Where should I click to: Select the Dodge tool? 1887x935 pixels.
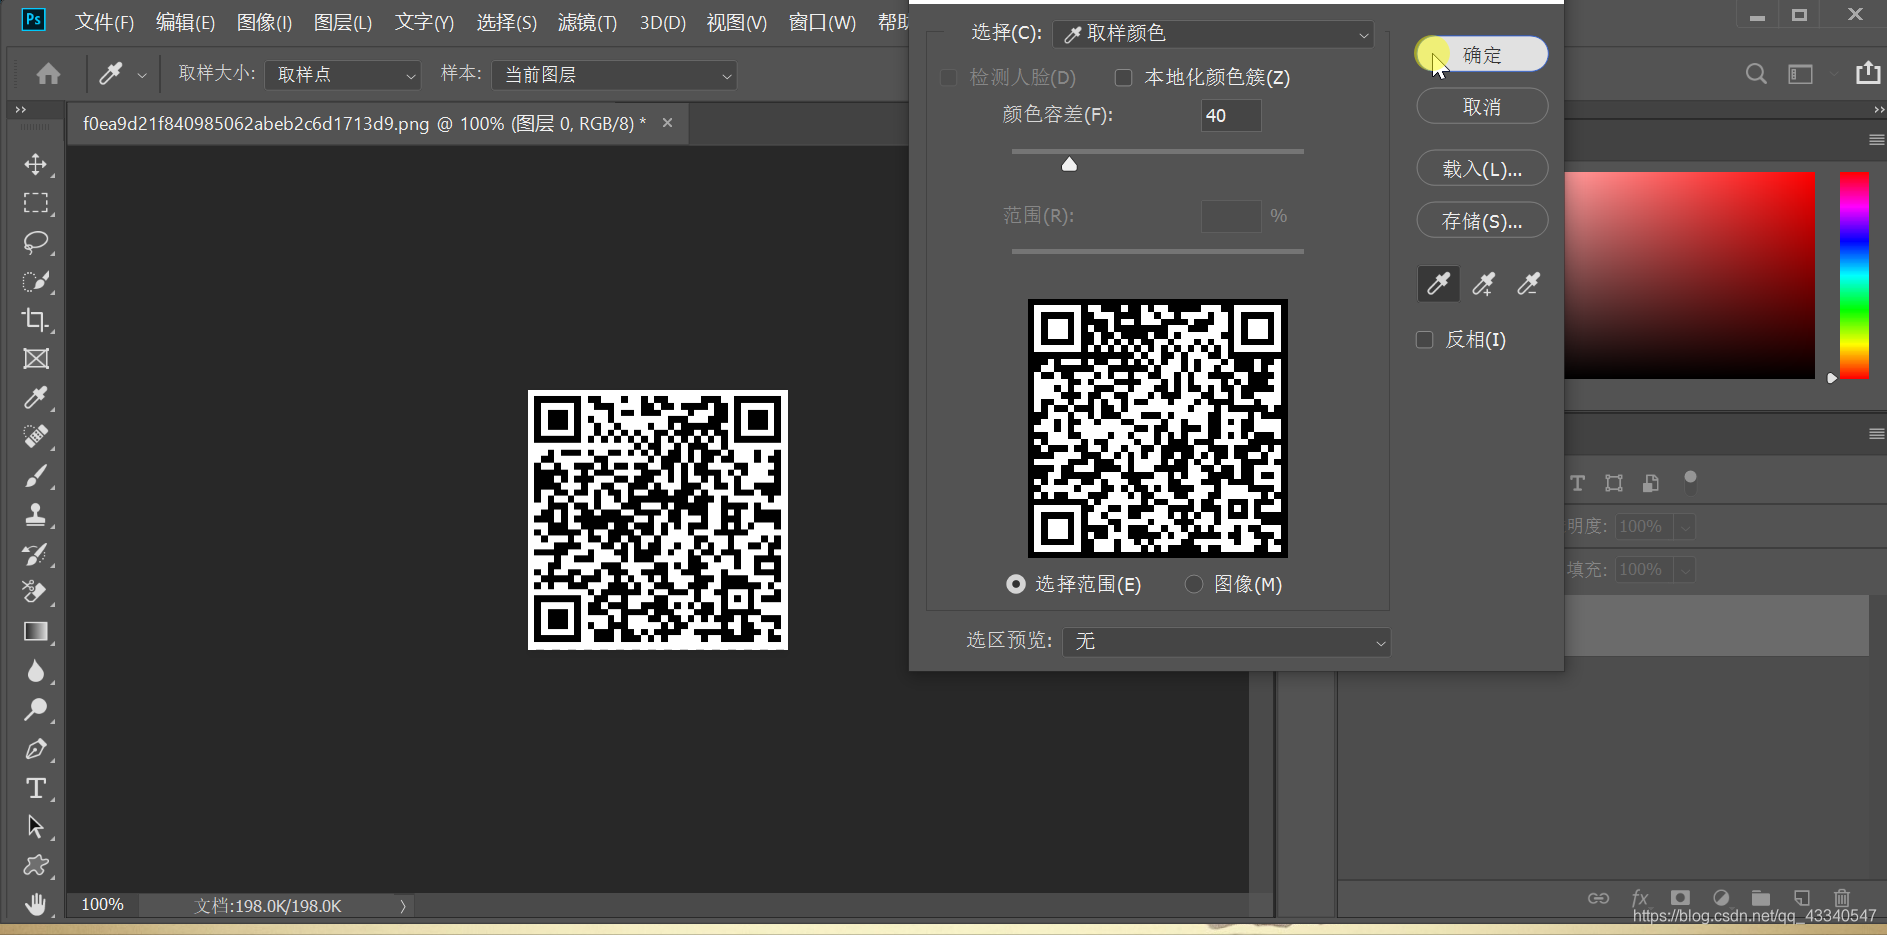36,709
